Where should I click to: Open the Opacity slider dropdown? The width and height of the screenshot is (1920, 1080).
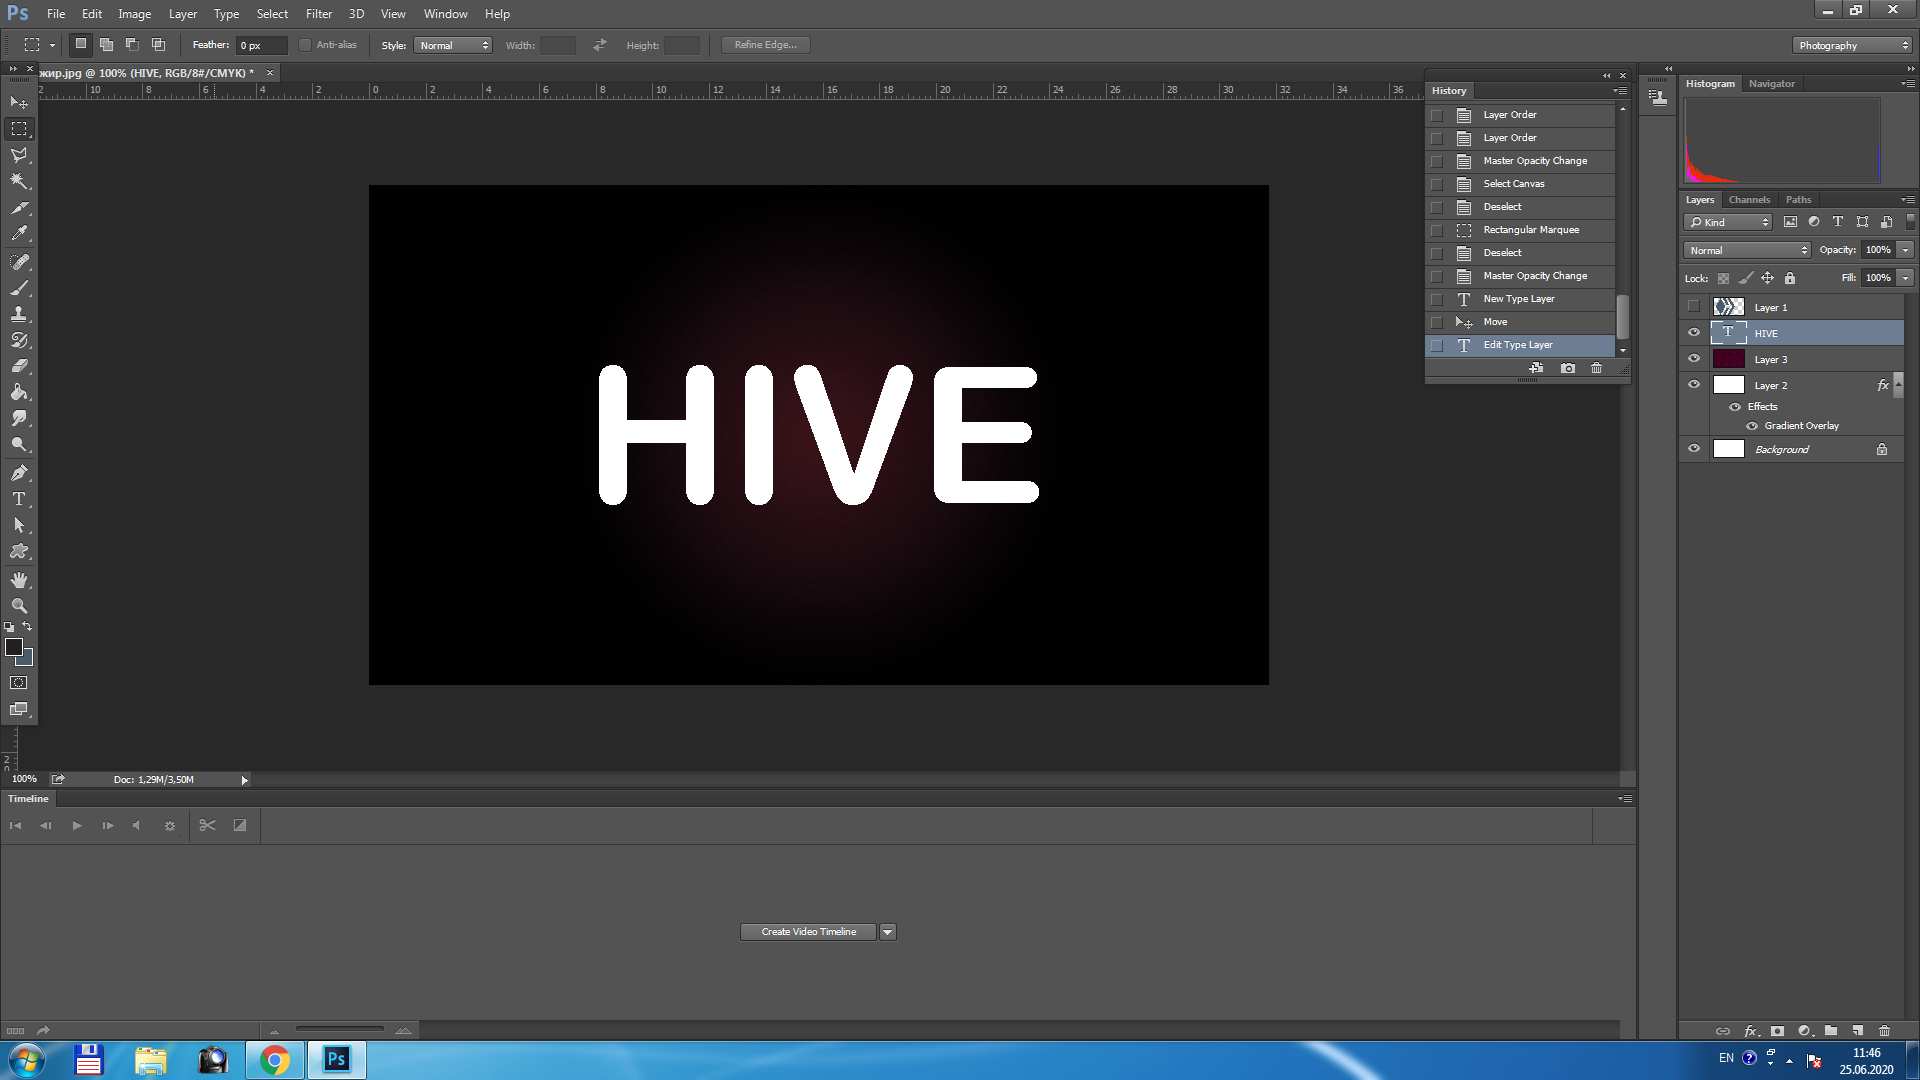pos(1905,250)
